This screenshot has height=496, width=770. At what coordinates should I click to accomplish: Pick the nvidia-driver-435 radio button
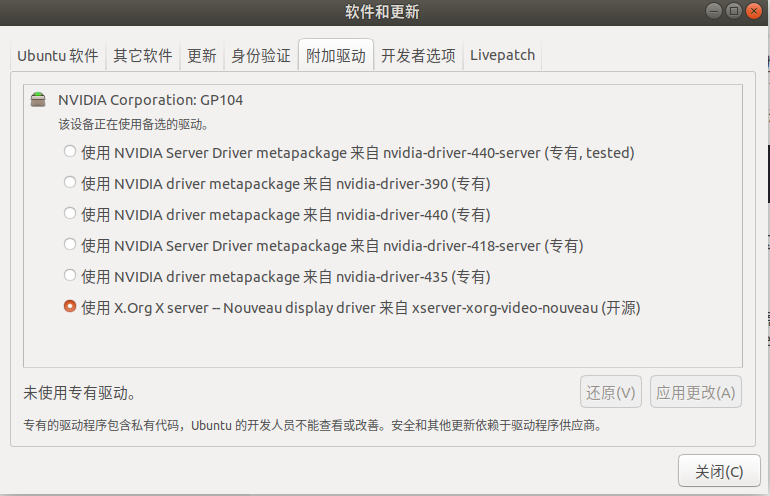click(70, 275)
